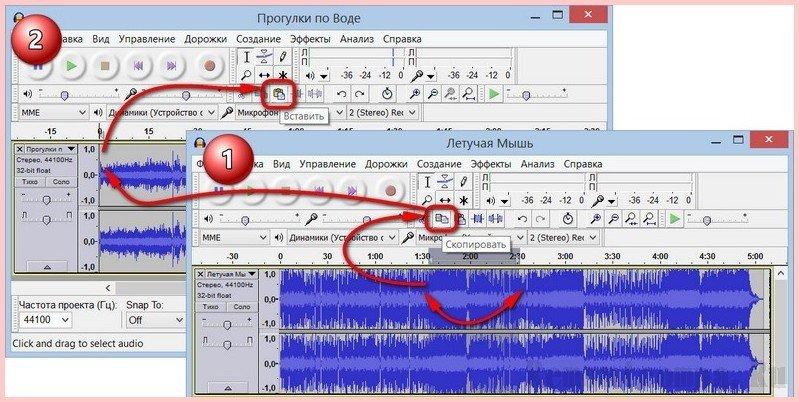Click Undo in the Прогулки по Воде window
The height and width of the screenshot is (402, 799).
[x=342, y=94]
